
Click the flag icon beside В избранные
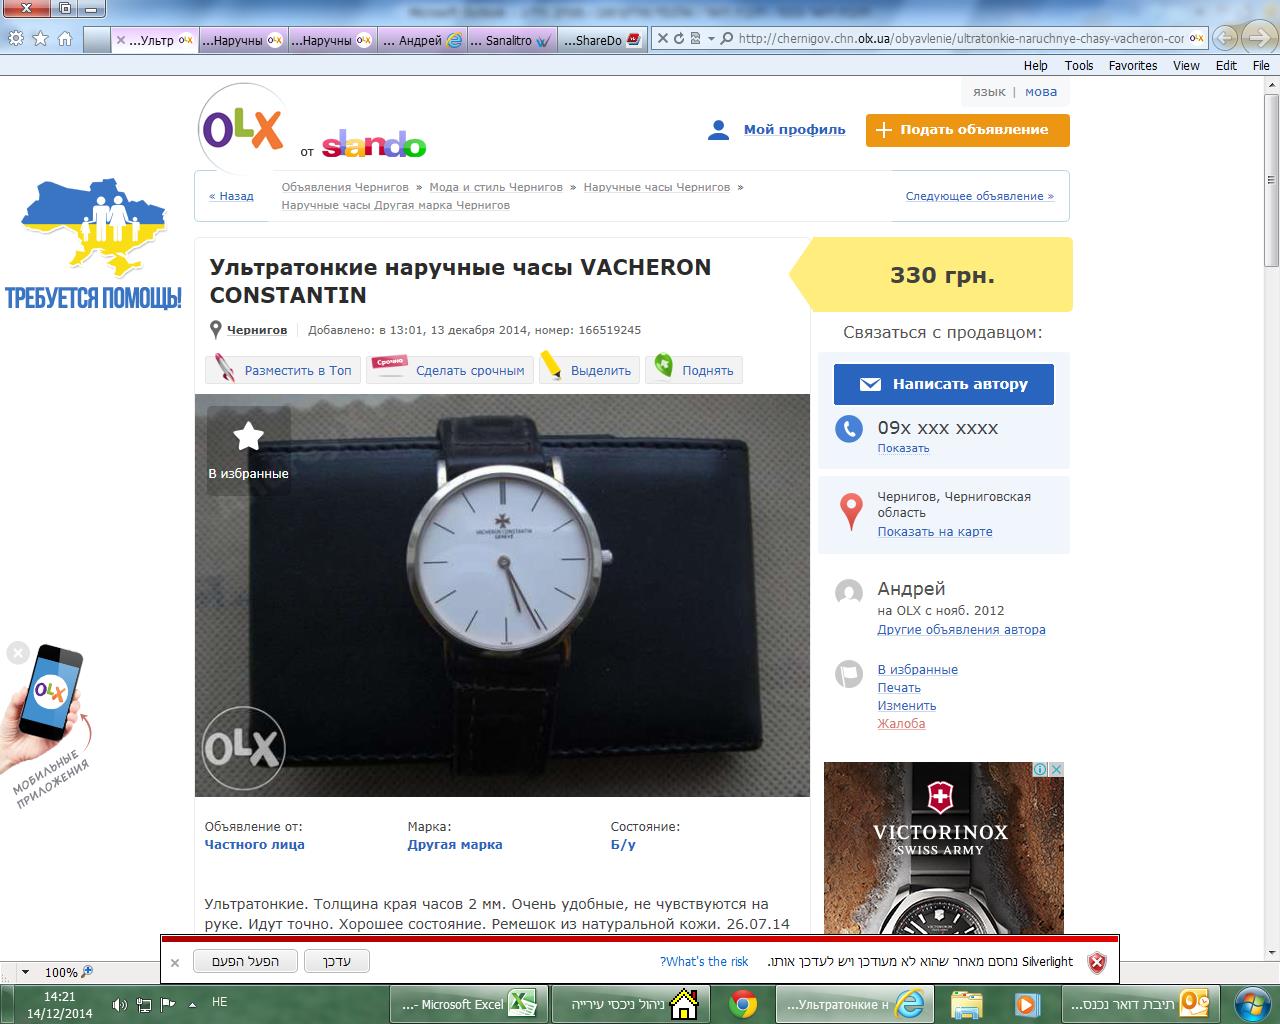coord(849,674)
